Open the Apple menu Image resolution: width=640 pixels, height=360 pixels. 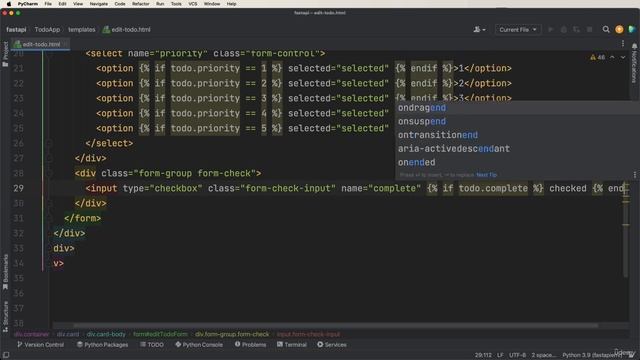coord(9,4)
